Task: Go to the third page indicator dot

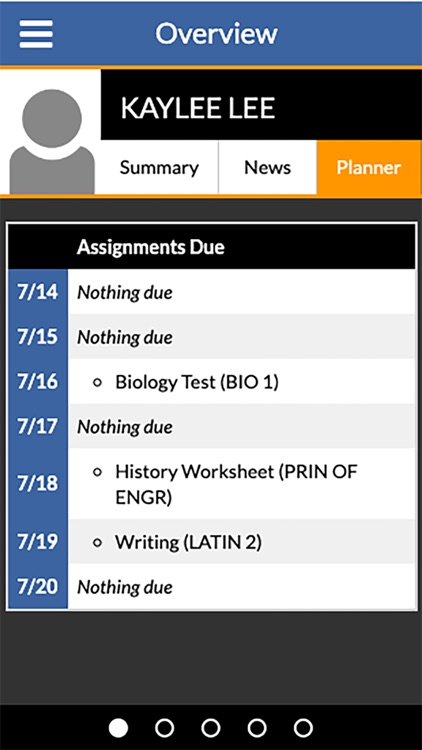Action: pyautogui.click(x=211, y=728)
